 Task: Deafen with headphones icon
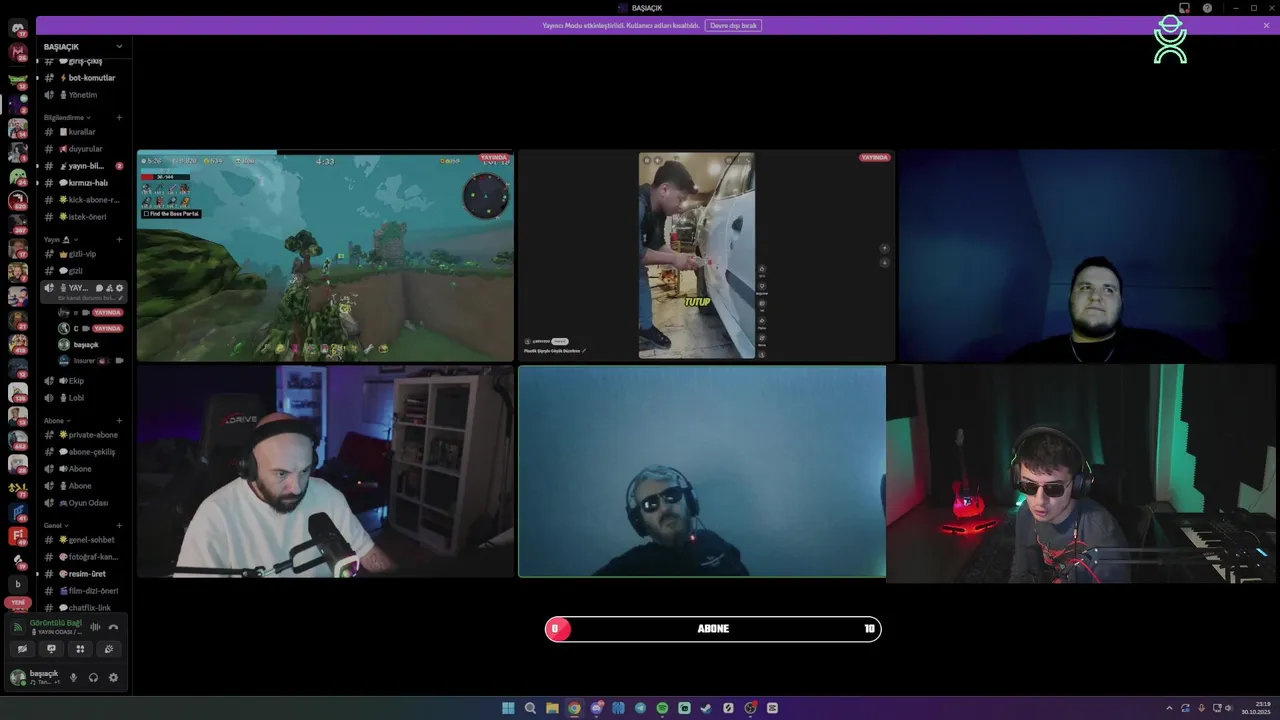point(93,677)
